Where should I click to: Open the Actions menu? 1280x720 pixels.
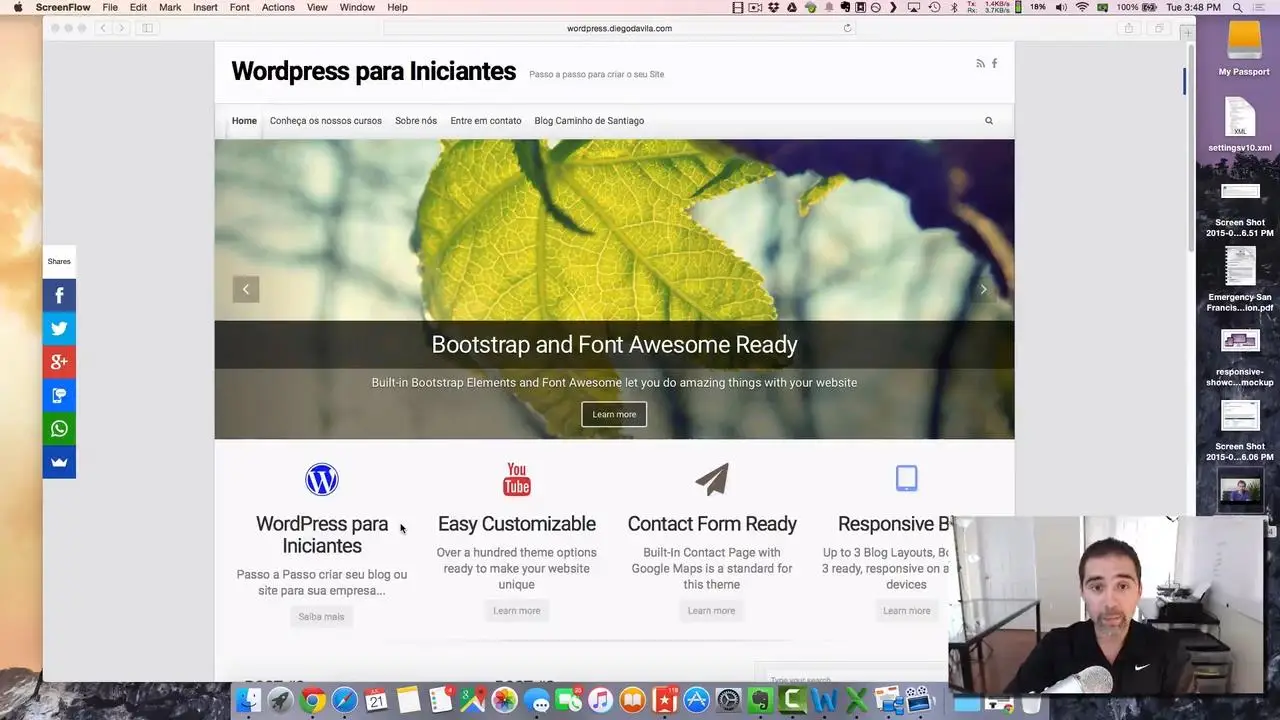[278, 7]
